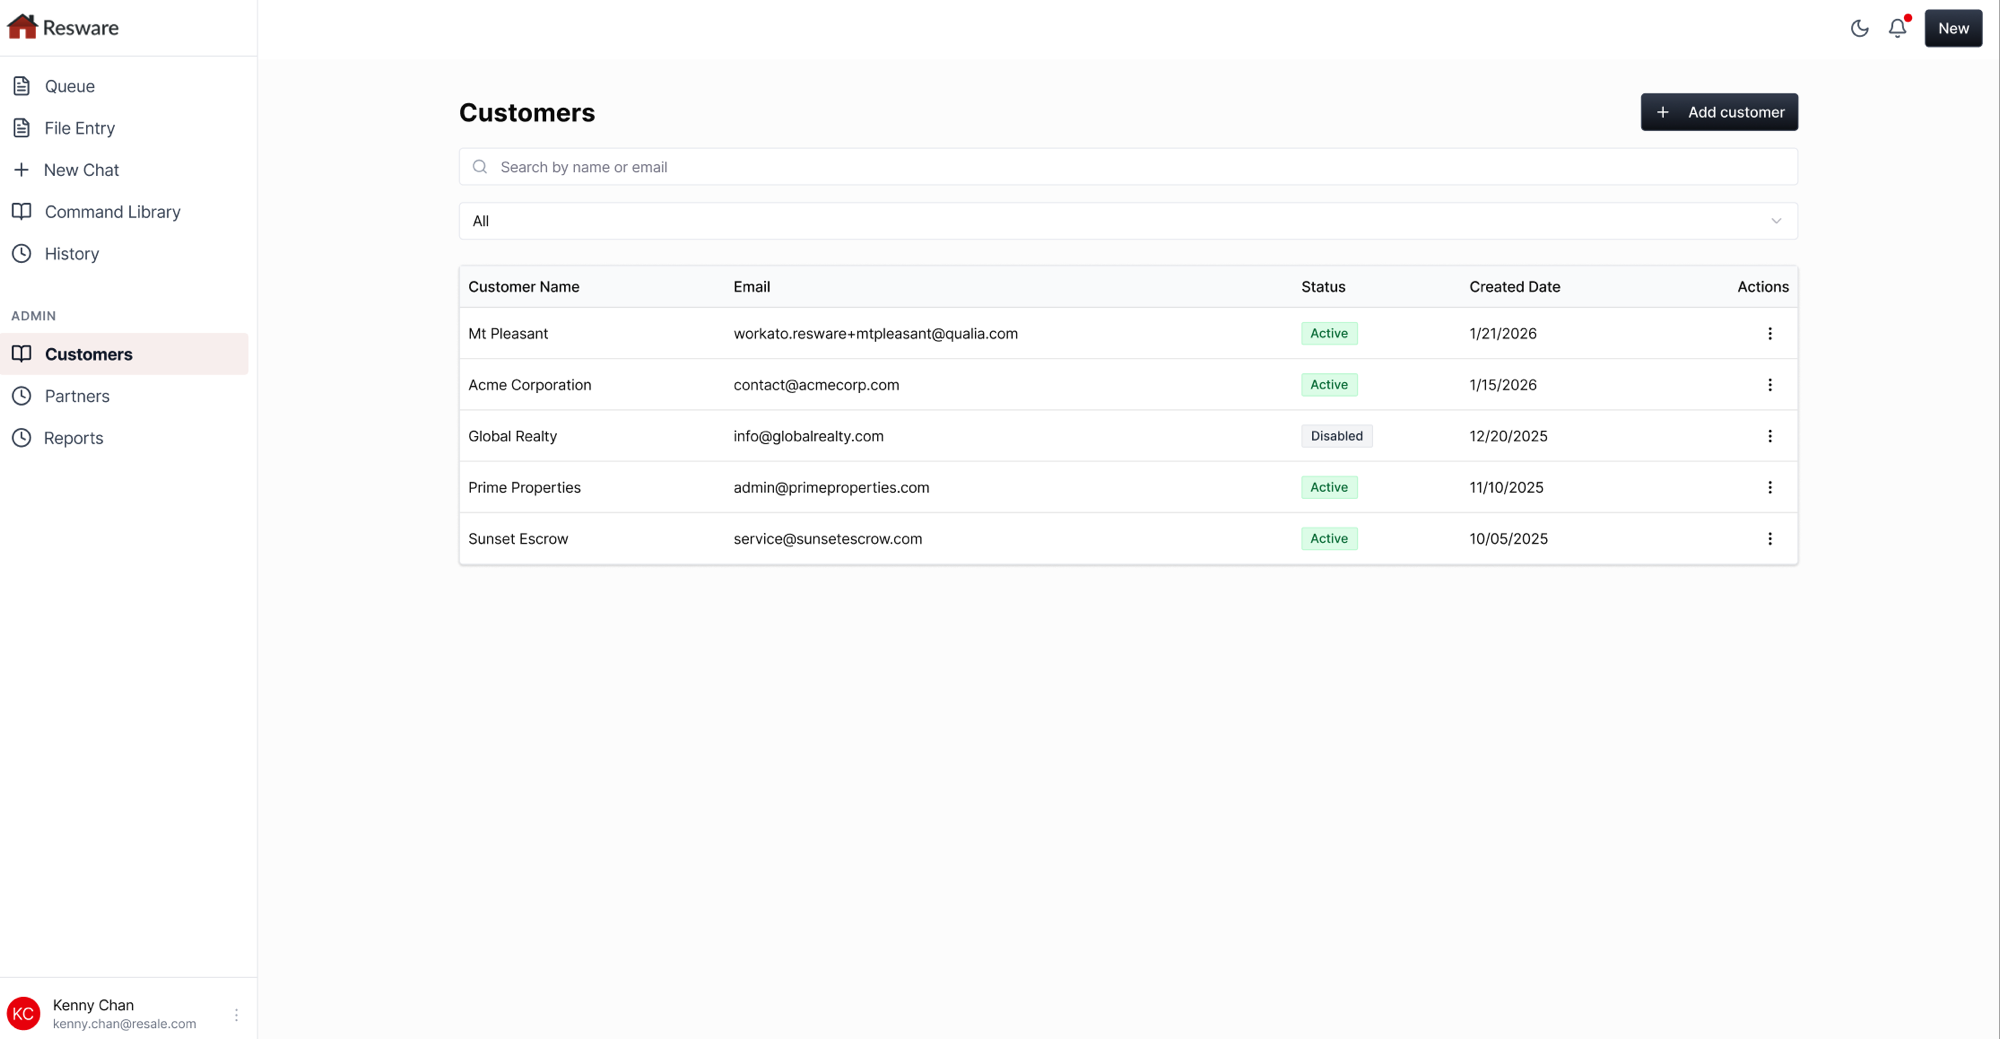The height and width of the screenshot is (1039, 2000).
Task: Click the Status column header
Action: [x=1322, y=287]
